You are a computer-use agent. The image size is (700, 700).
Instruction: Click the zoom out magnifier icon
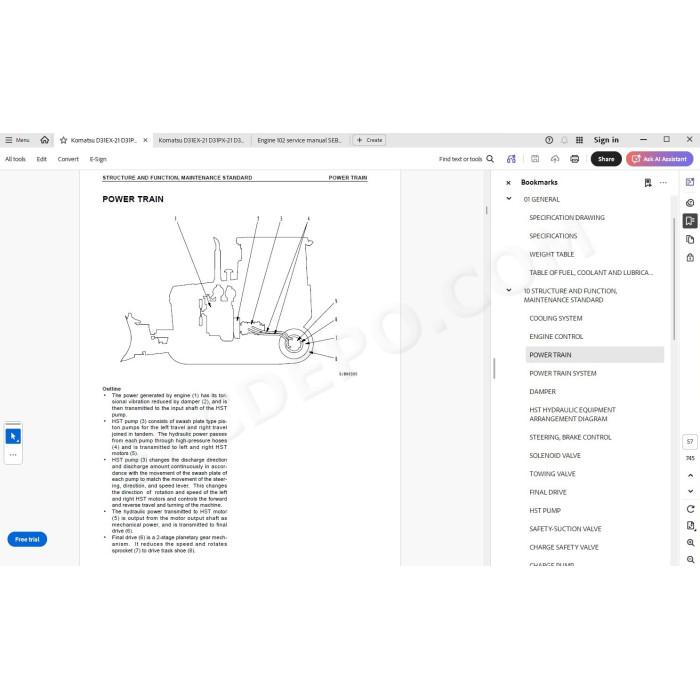click(691, 559)
